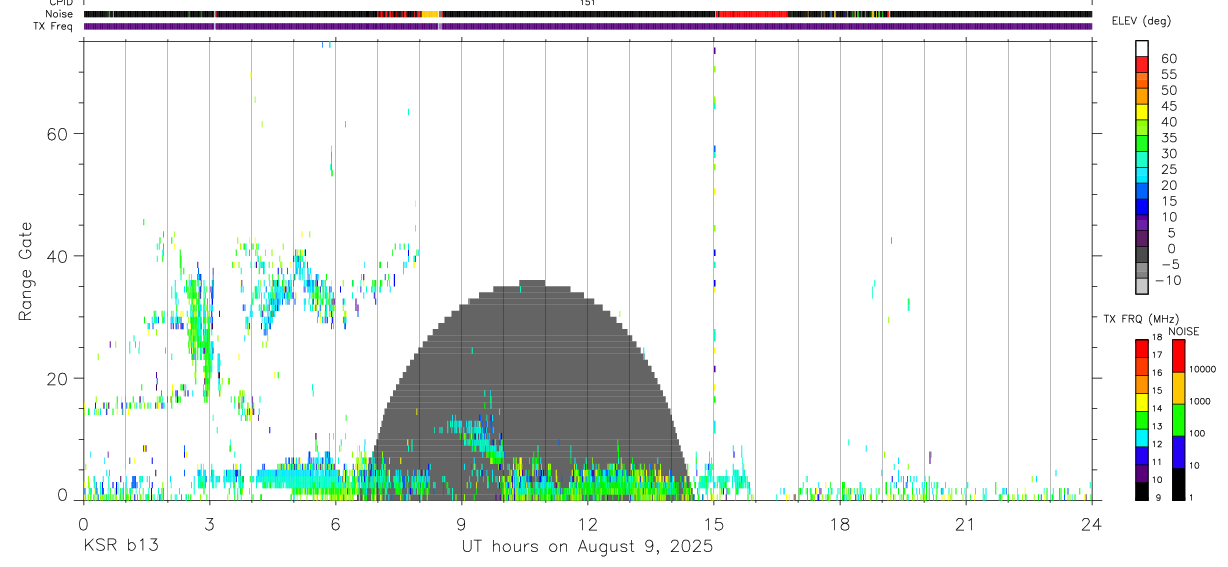
Task: Click the '10000' label on NOISE scale
Action: pos(1201,369)
